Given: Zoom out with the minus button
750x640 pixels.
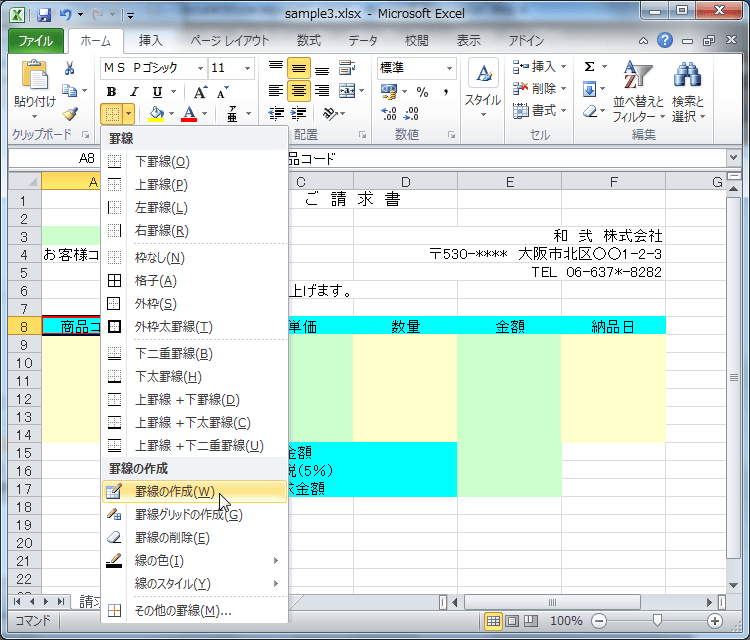Looking at the screenshot, I should click(x=598, y=621).
